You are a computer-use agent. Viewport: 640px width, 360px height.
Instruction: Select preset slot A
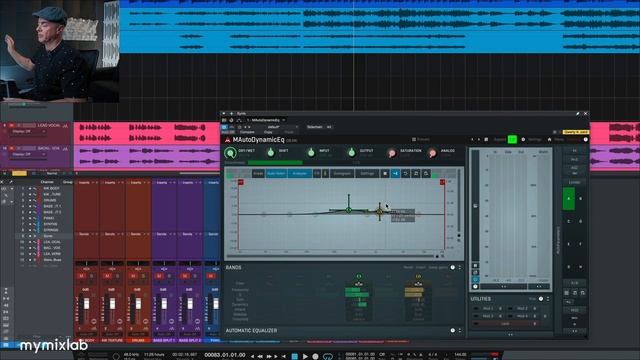pyautogui.click(x=569, y=199)
